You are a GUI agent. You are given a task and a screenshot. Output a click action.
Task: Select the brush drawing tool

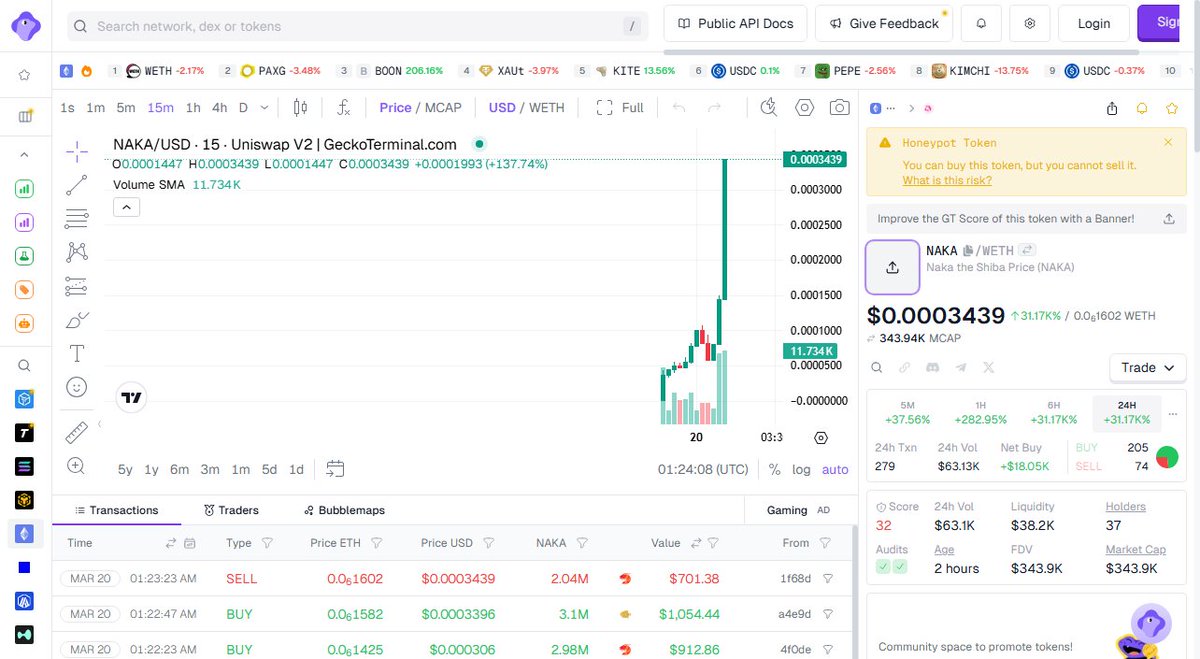click(x=76, y=320)
